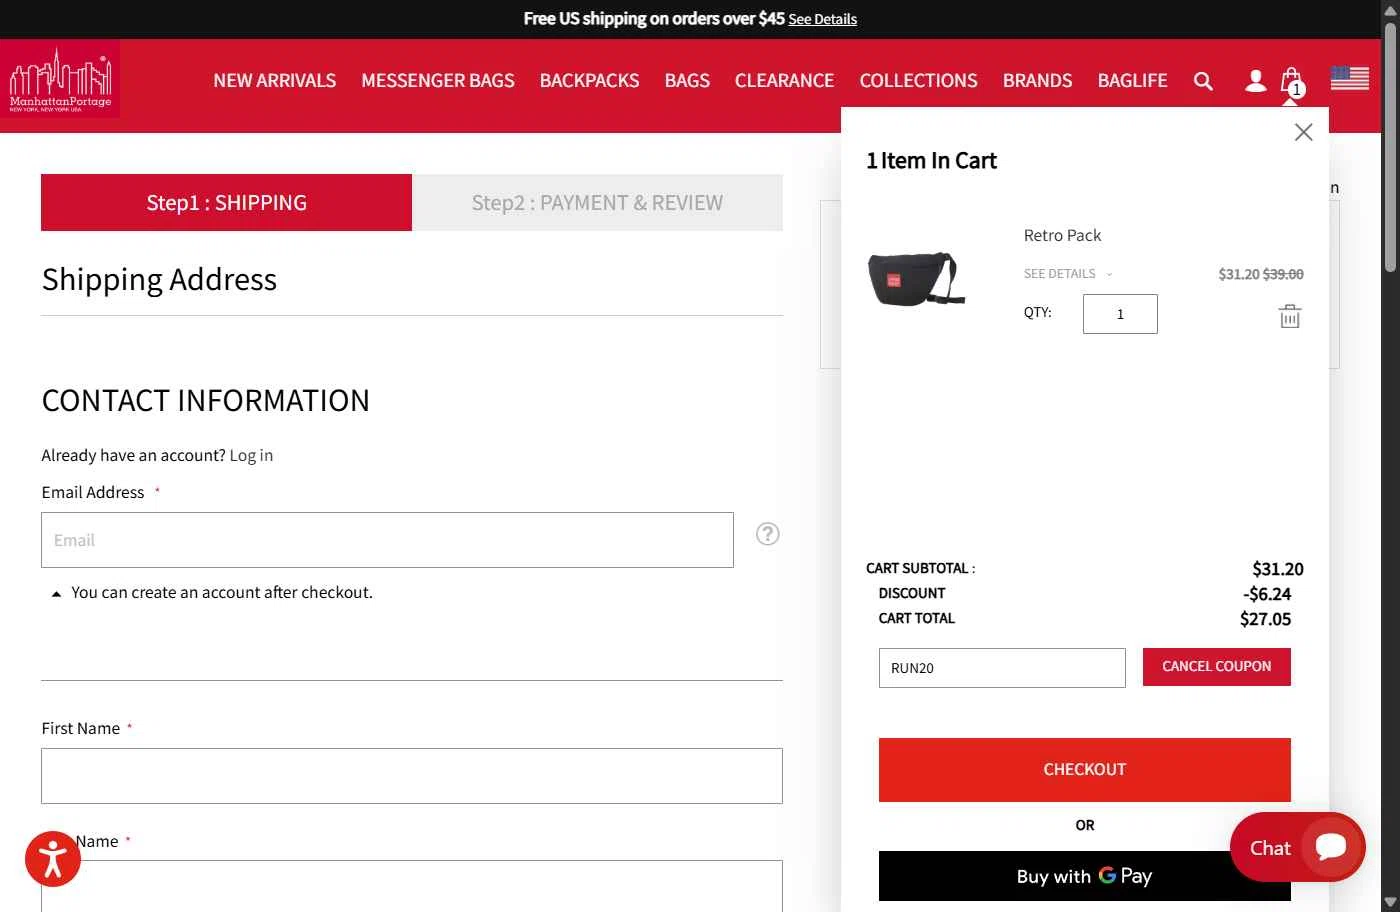Open COLLECTIONS menu
This screenshot has width=1400, height=912.
[x=919, y=81]
